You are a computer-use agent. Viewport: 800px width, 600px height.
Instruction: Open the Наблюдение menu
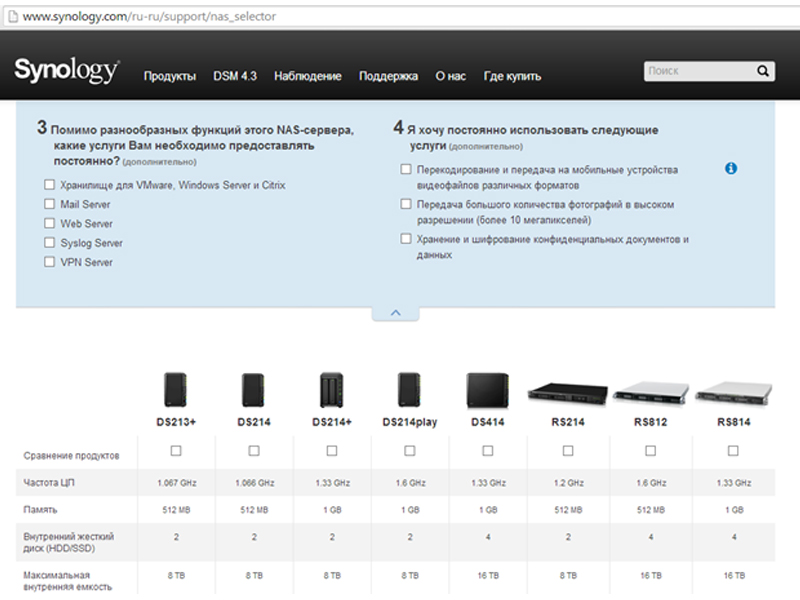click(308, 76)
